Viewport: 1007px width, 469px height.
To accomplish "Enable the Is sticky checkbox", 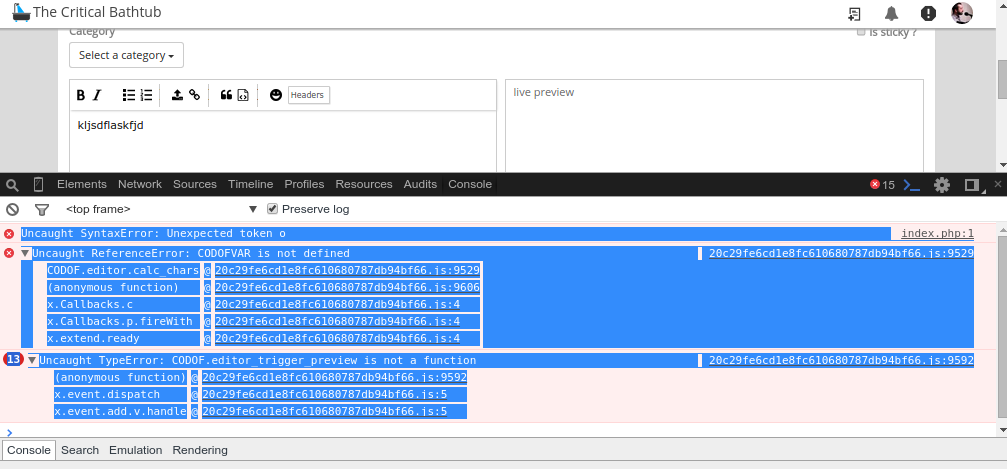I will coord(861,32).
